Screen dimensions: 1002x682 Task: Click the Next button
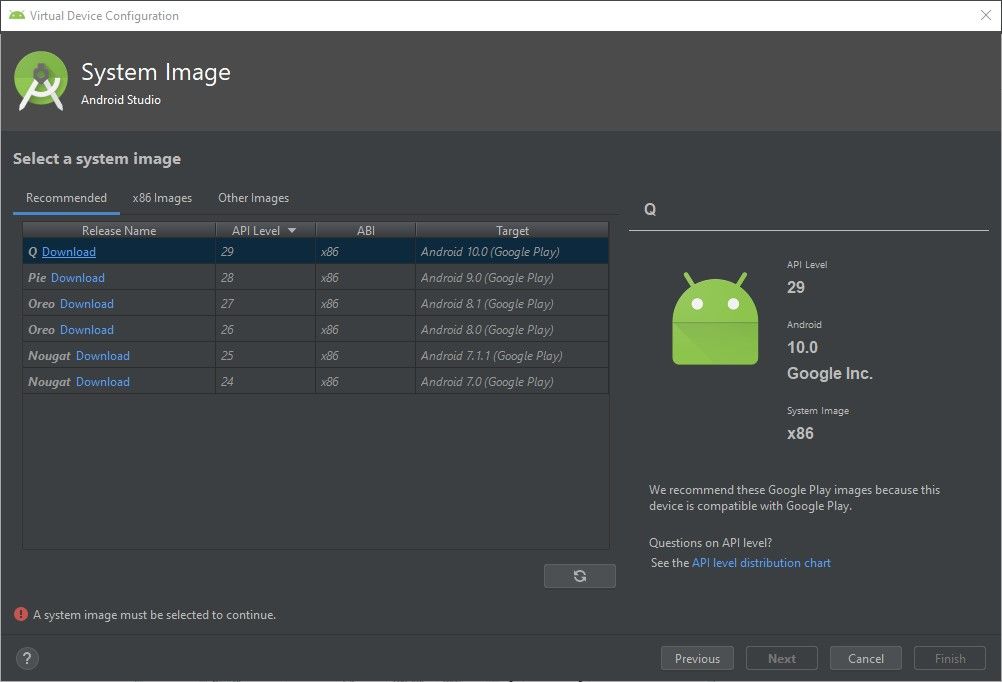coord(781,658)
